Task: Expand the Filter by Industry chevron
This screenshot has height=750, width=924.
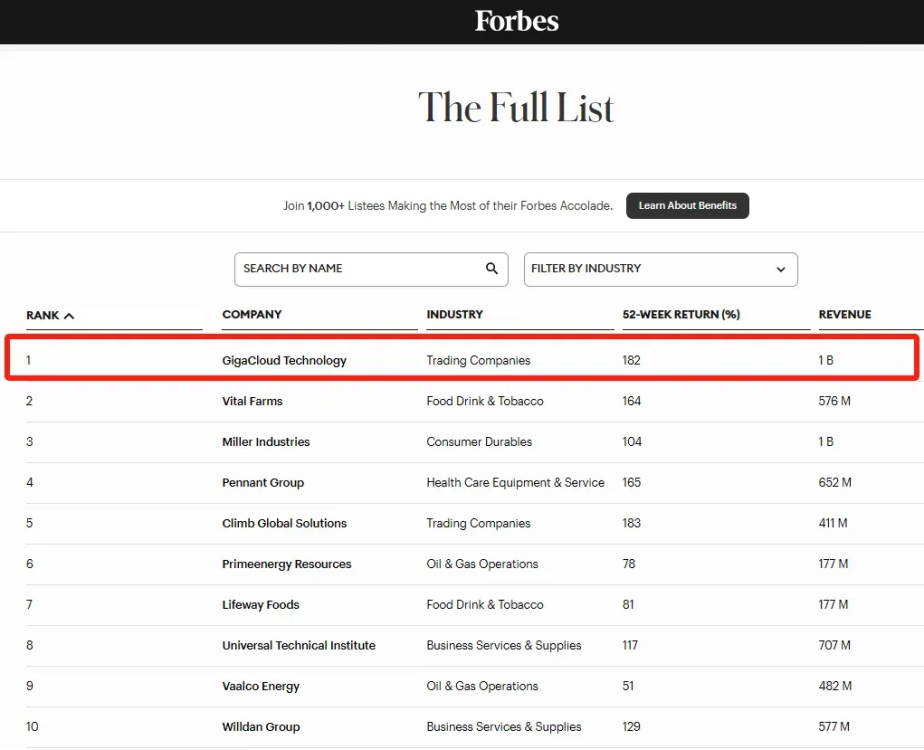Action: [781, 269]
